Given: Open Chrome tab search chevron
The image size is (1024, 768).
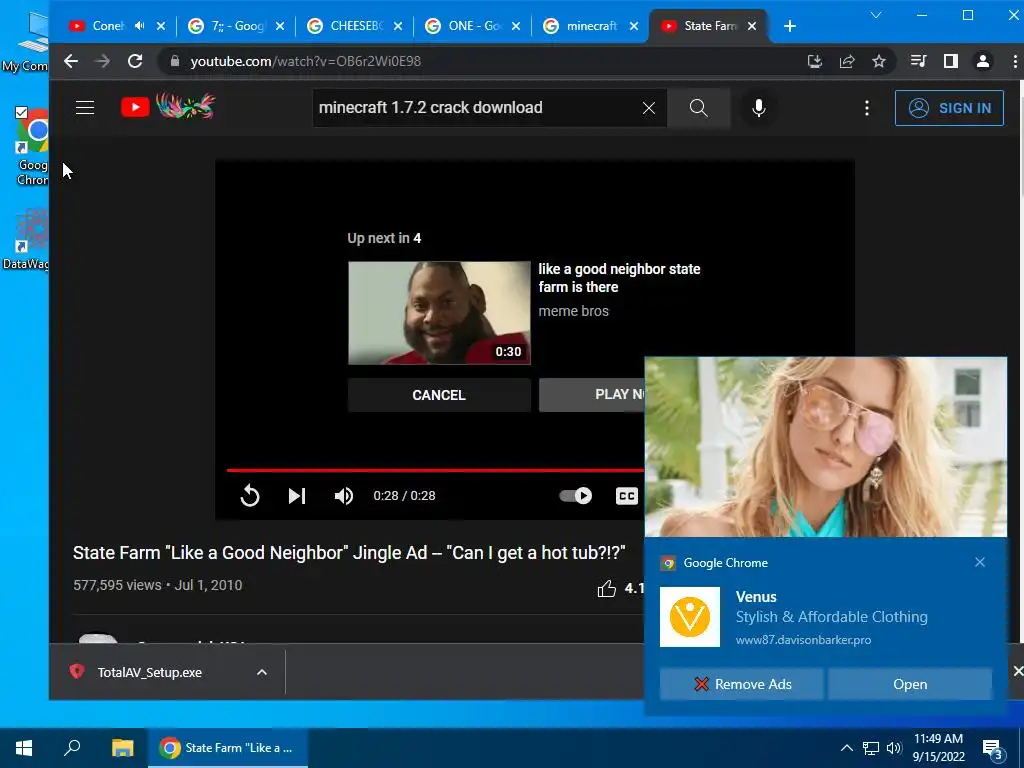Looking at the screenshot, I should (x=876, y=15).
